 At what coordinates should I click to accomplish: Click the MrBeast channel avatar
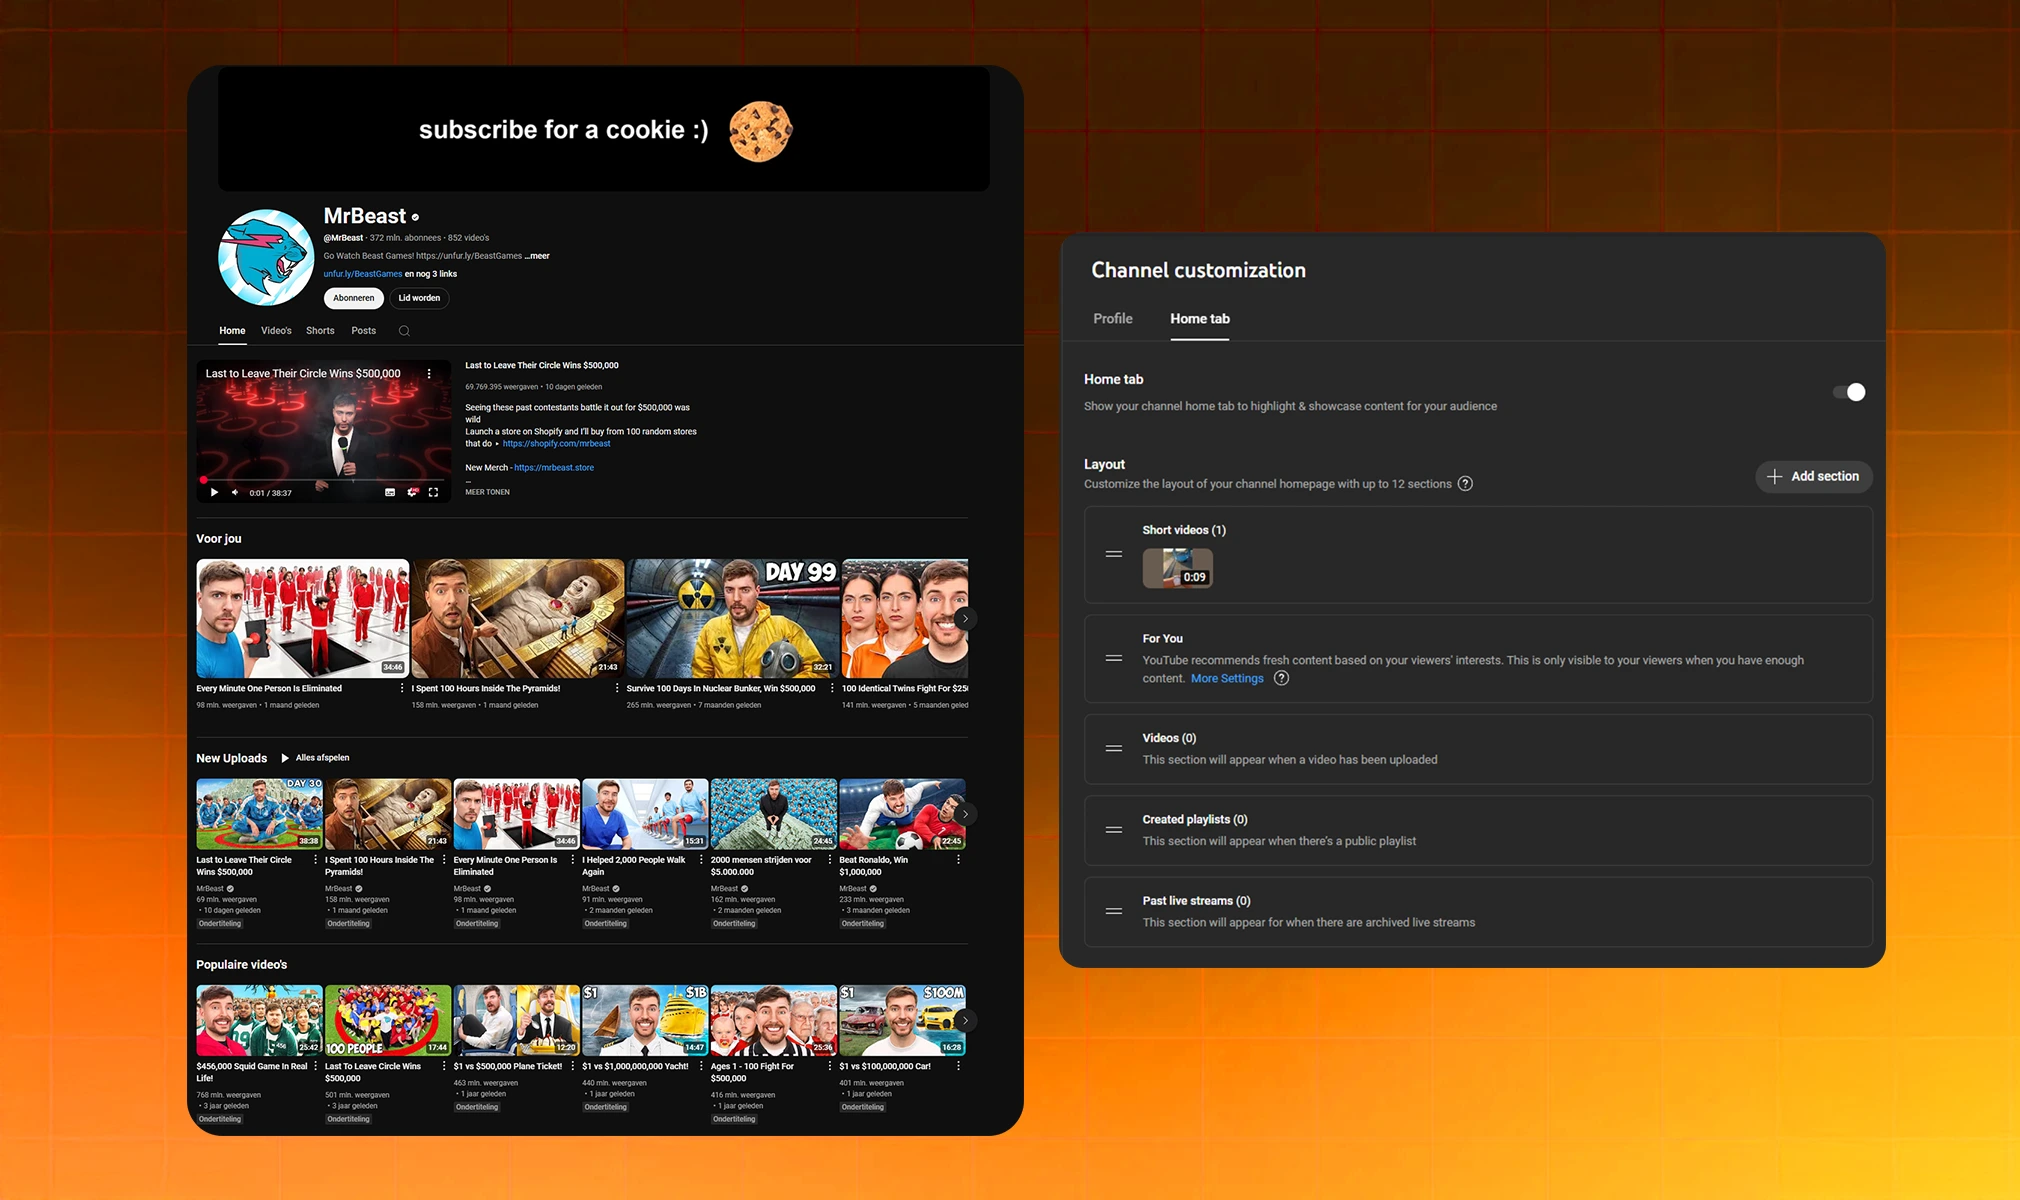[266, 257]
